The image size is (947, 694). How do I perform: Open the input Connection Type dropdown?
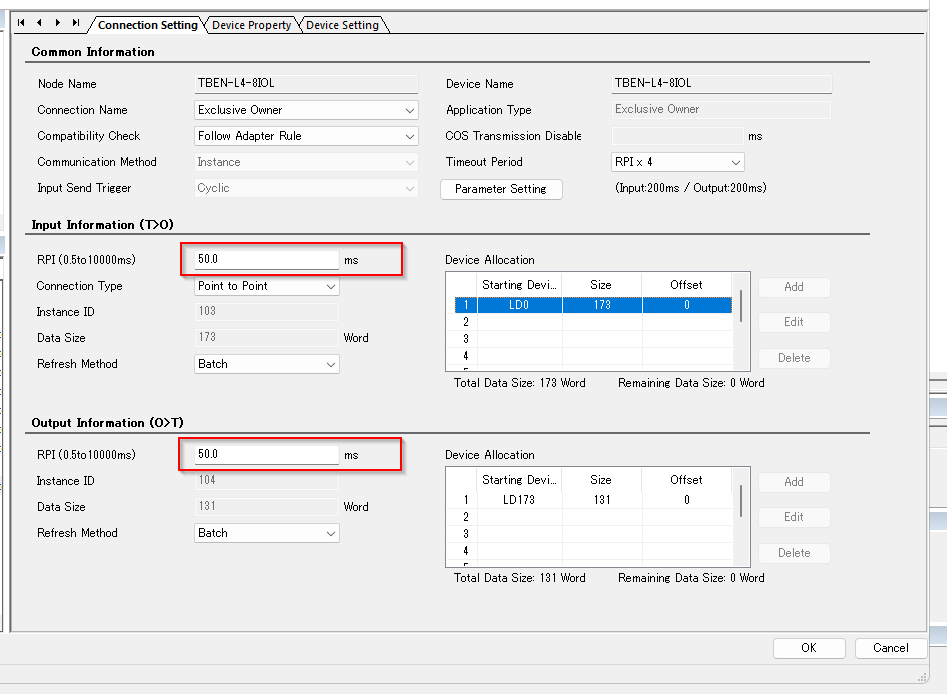tap(266, 286)
